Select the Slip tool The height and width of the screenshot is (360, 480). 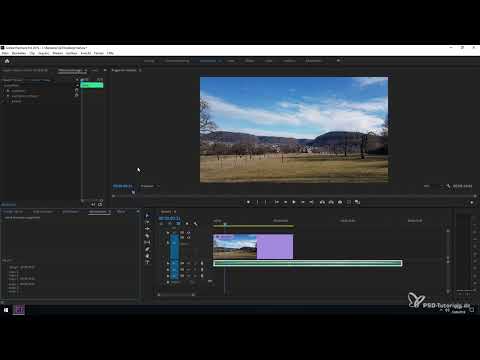pyautogui.click(x=147, y=242)
